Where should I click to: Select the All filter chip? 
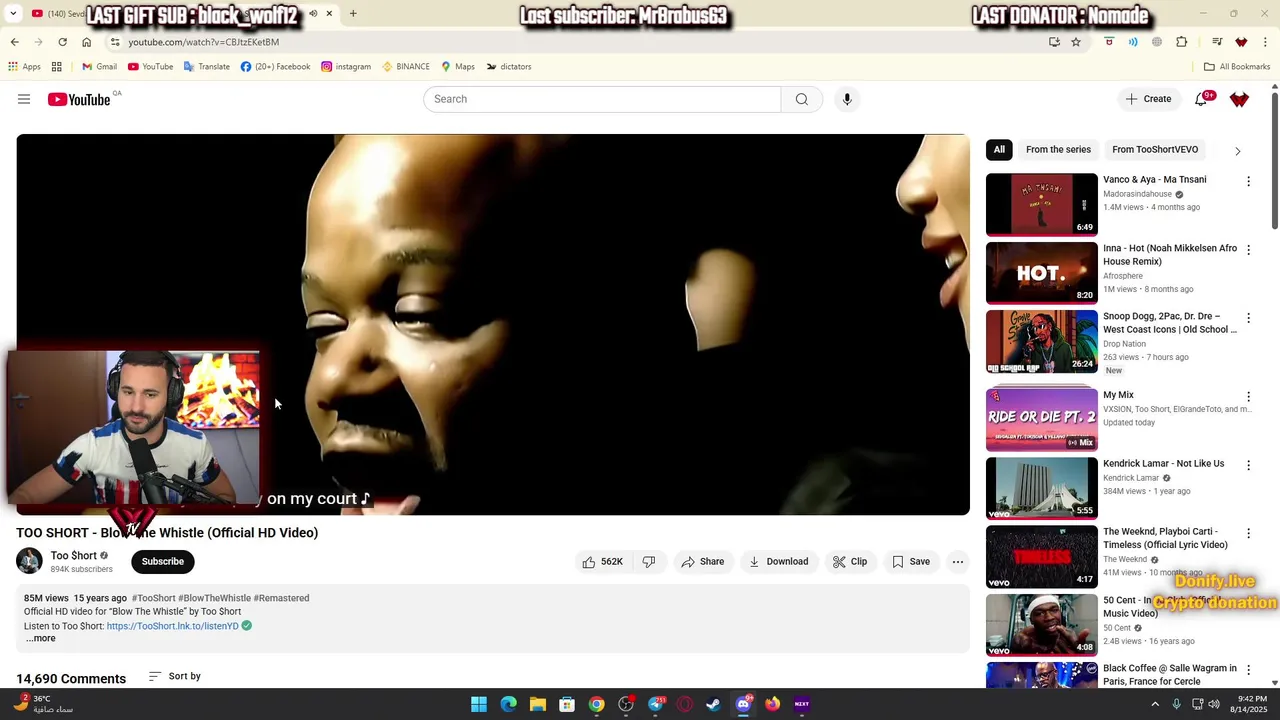point(999,150)
